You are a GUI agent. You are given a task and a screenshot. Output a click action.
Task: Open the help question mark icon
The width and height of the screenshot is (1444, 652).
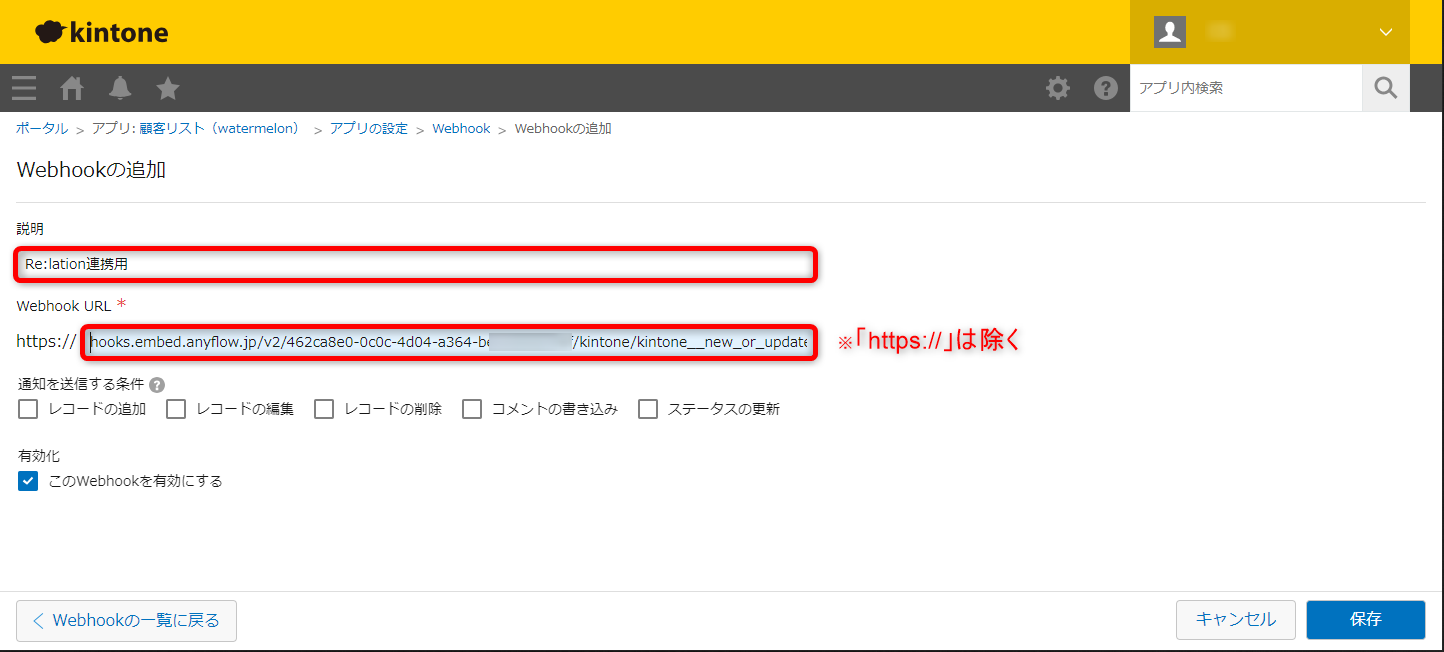[x=1105, y=88]
